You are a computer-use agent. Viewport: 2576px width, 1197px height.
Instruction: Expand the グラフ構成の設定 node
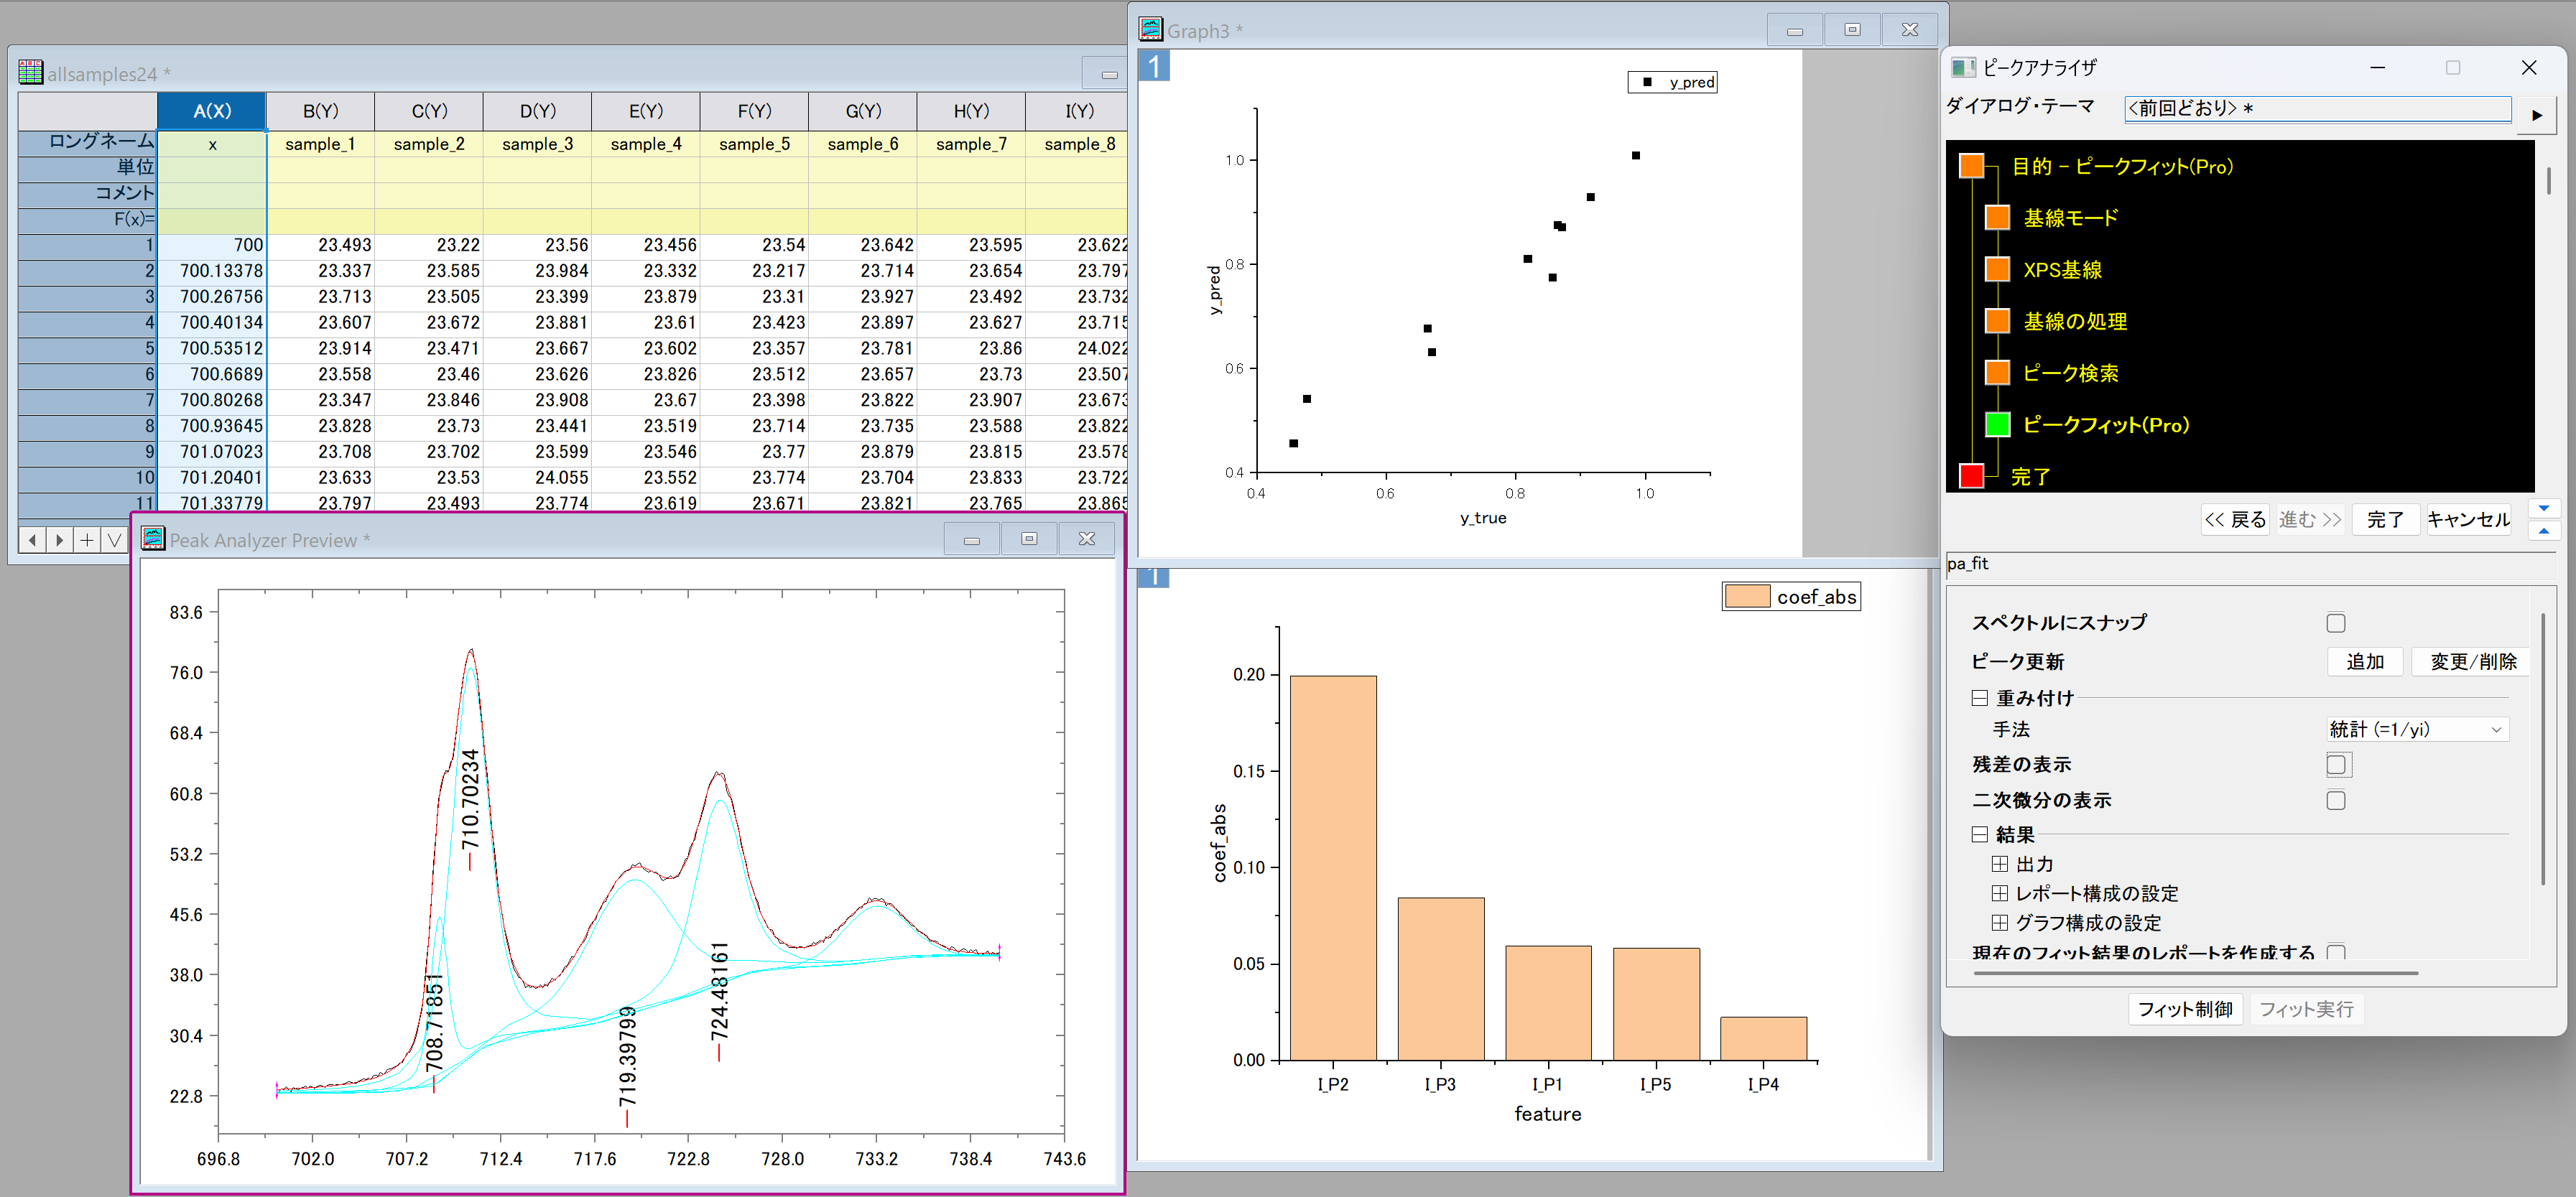coord(1999,922)
